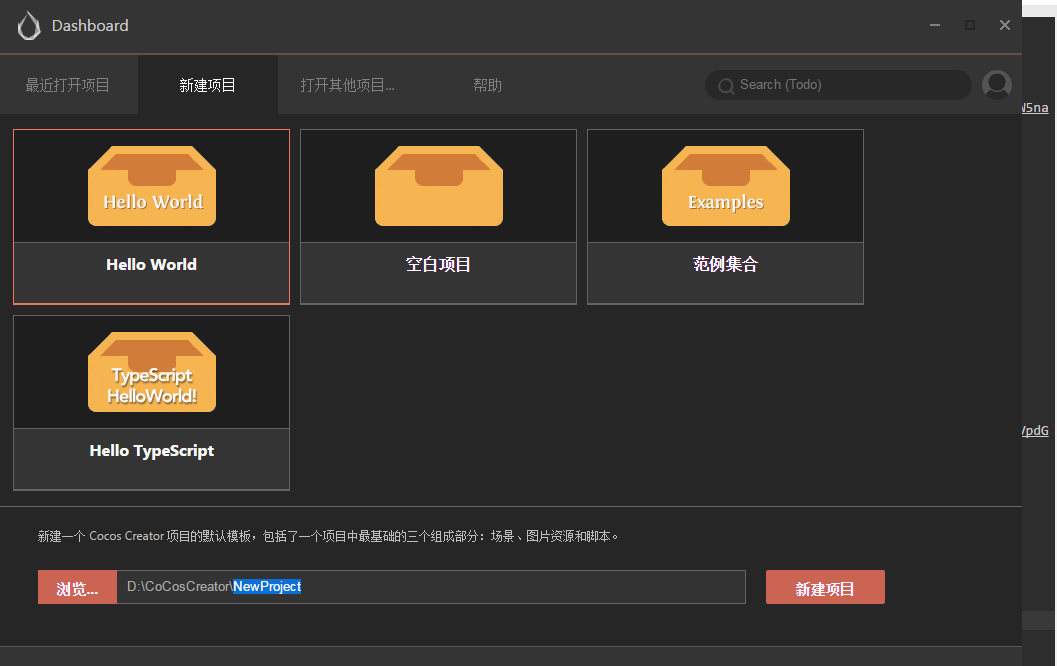The height and width of the screenshot is (666, 1057).
Task: Click the search magnifier icon
Action: [x=726, y=86]
